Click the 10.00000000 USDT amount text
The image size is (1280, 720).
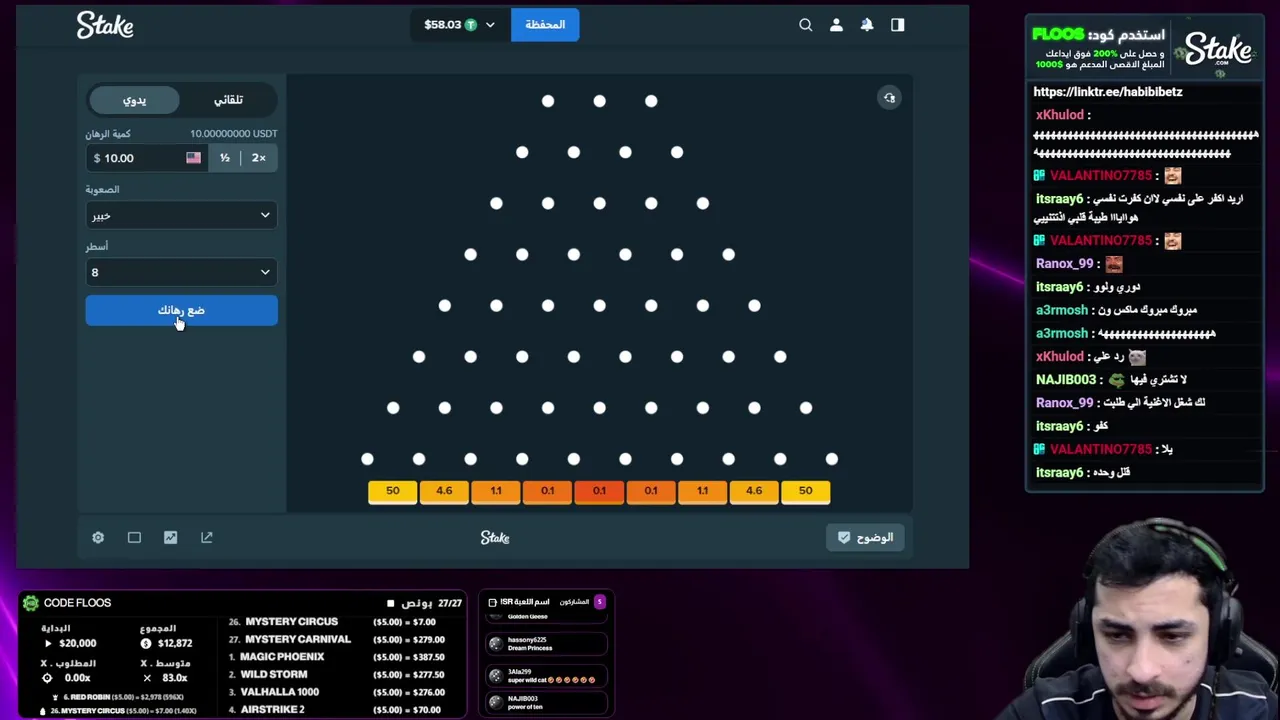234,134
